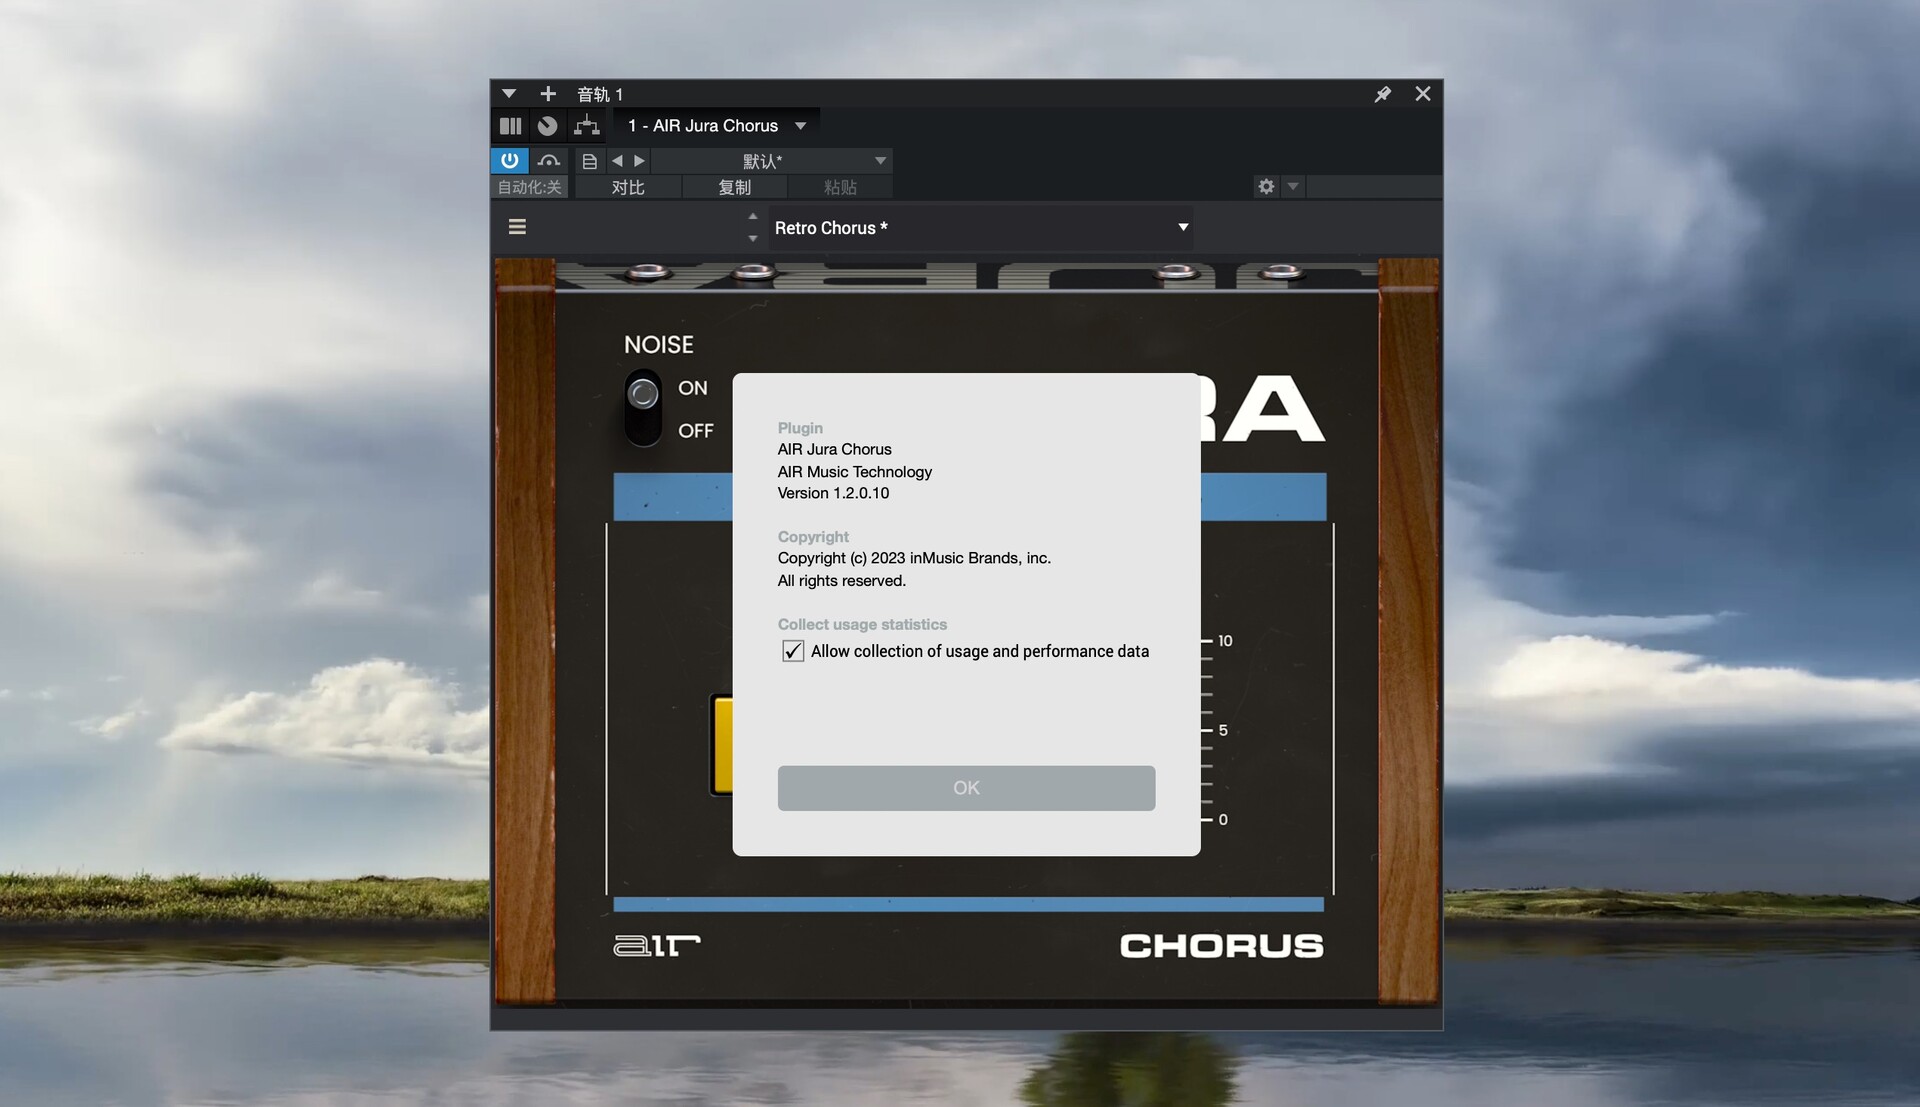Click the gear settings icon
Screen dimensions: 1920x1107
pyautogui.click(x=1266, y=187)
